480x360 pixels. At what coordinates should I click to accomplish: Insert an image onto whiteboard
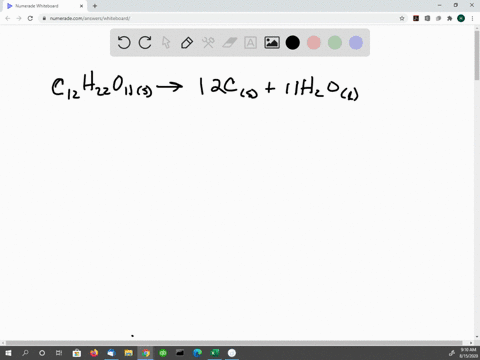pos(272,43)
